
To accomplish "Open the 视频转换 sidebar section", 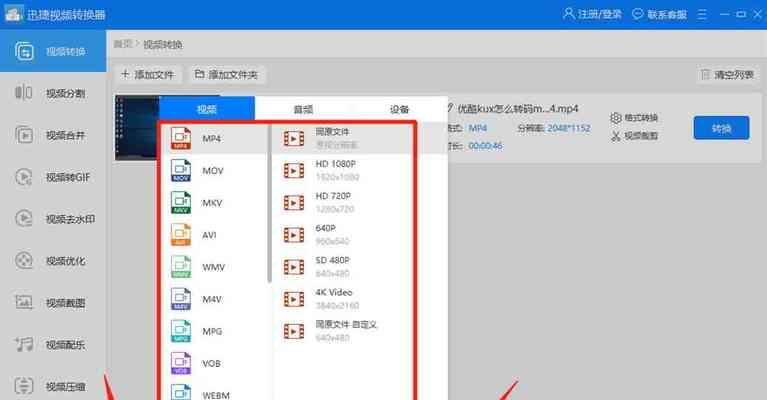I will click(x=53, y=51).
